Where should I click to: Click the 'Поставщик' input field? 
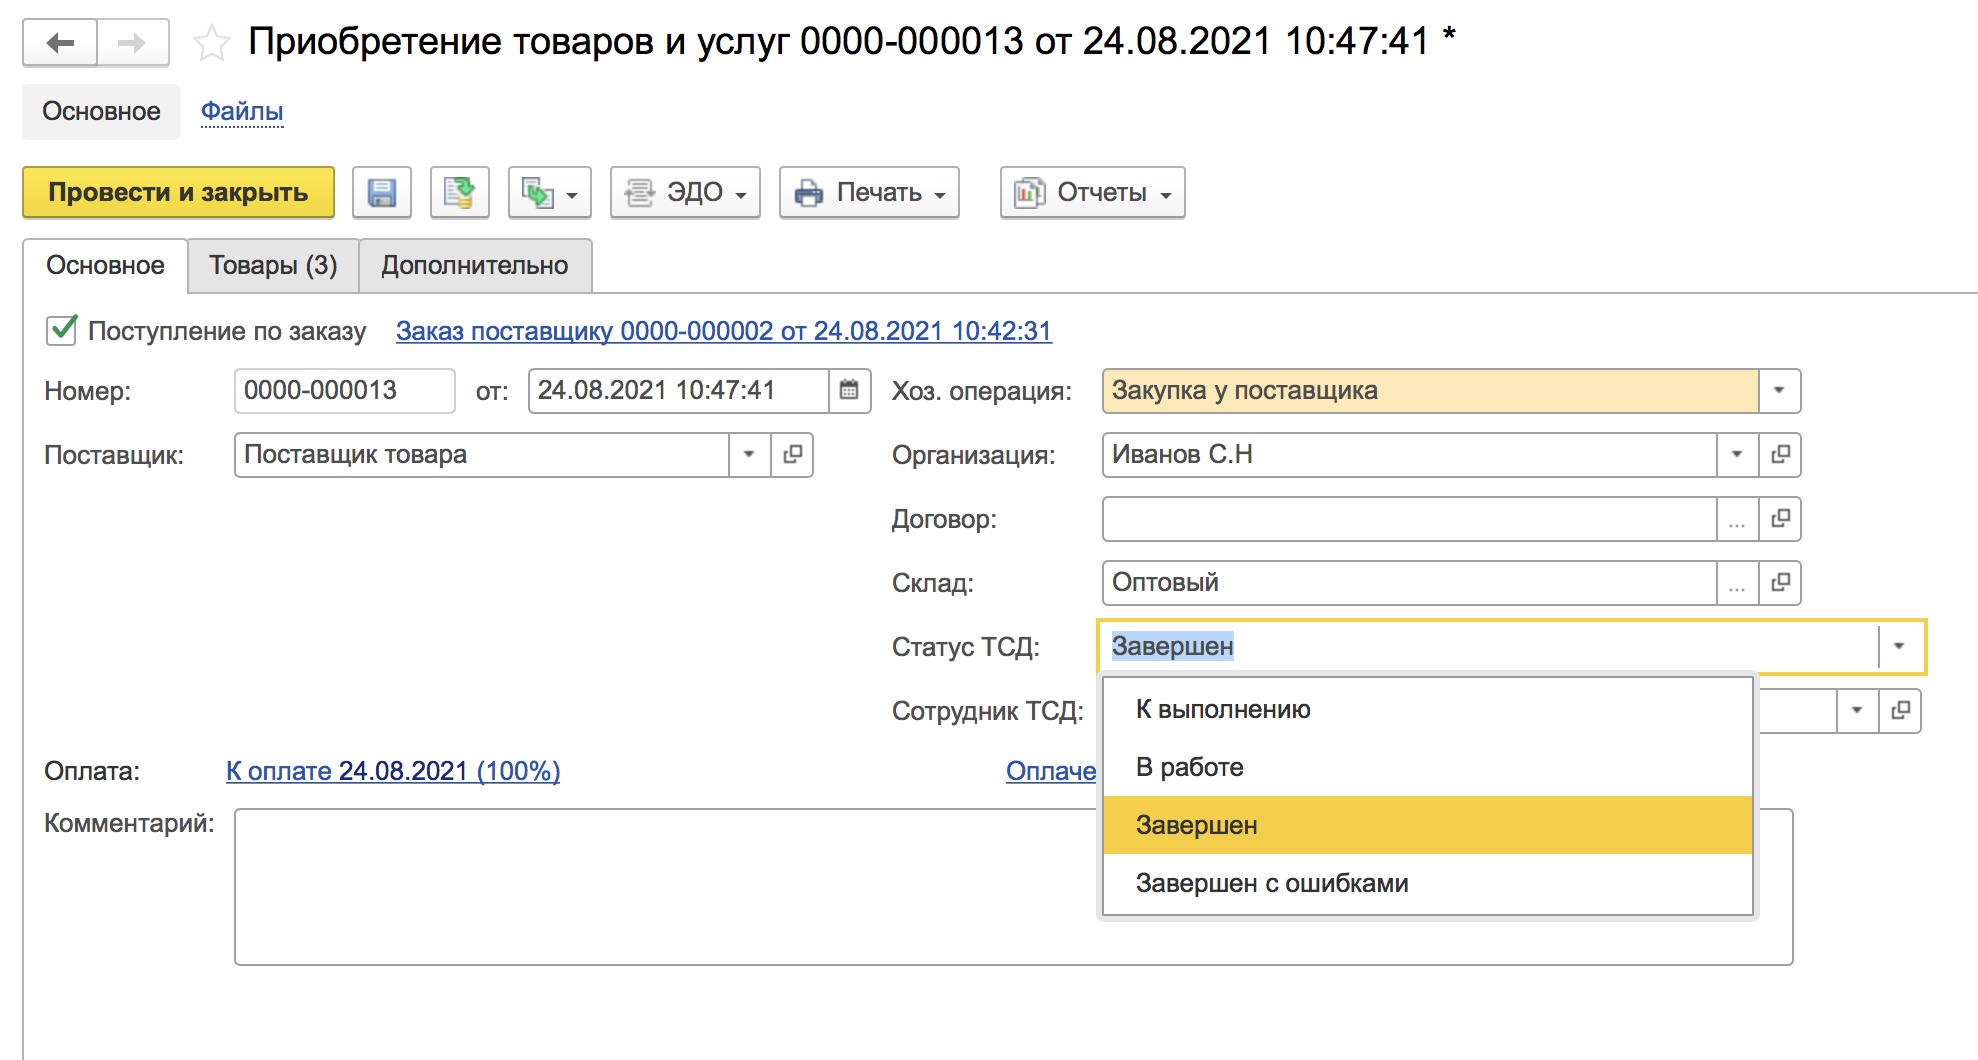coord(482,454)
